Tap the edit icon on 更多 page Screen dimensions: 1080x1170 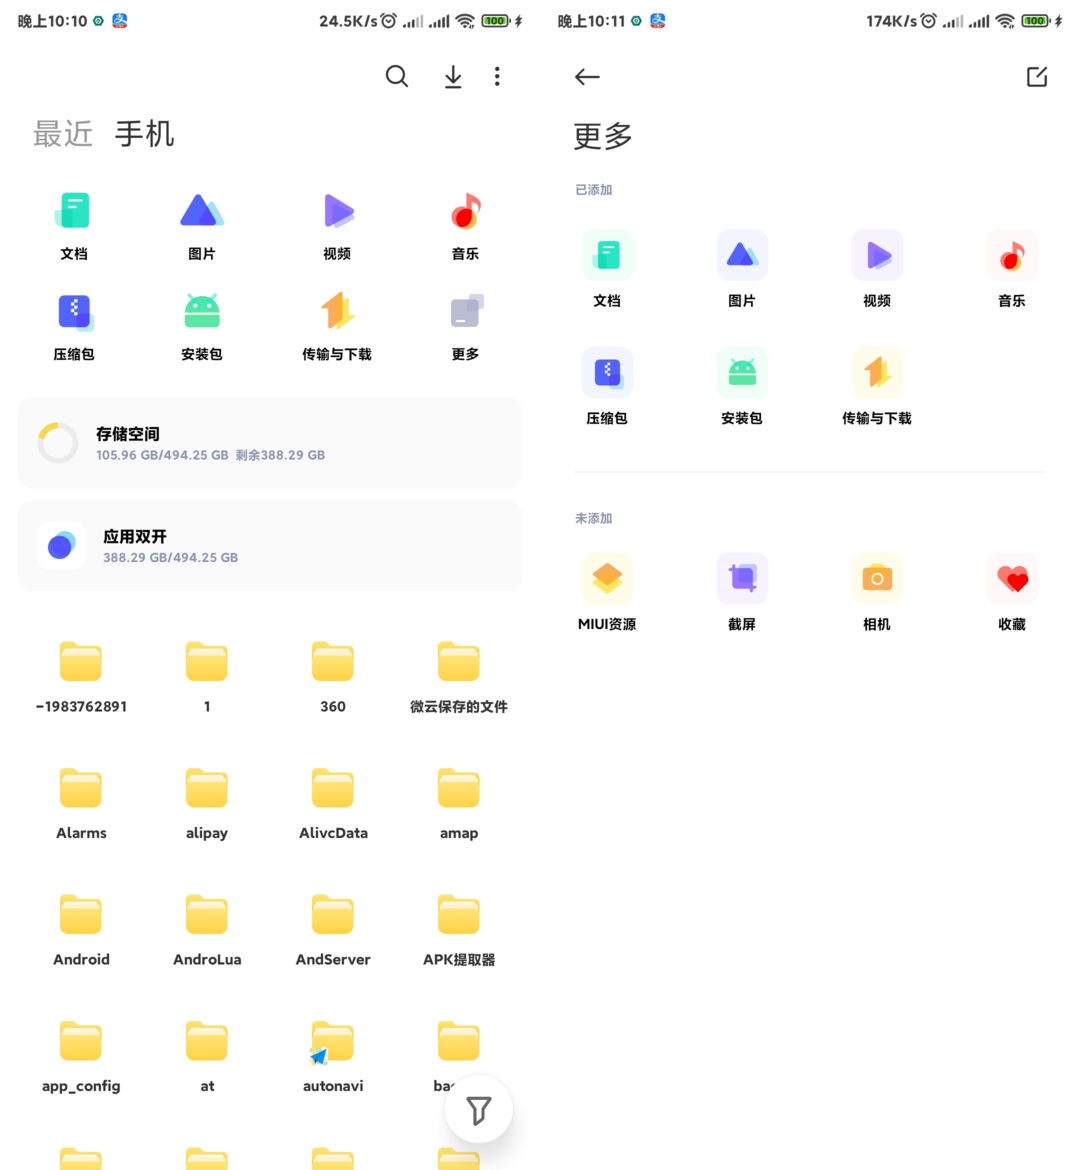point(1037,76)
